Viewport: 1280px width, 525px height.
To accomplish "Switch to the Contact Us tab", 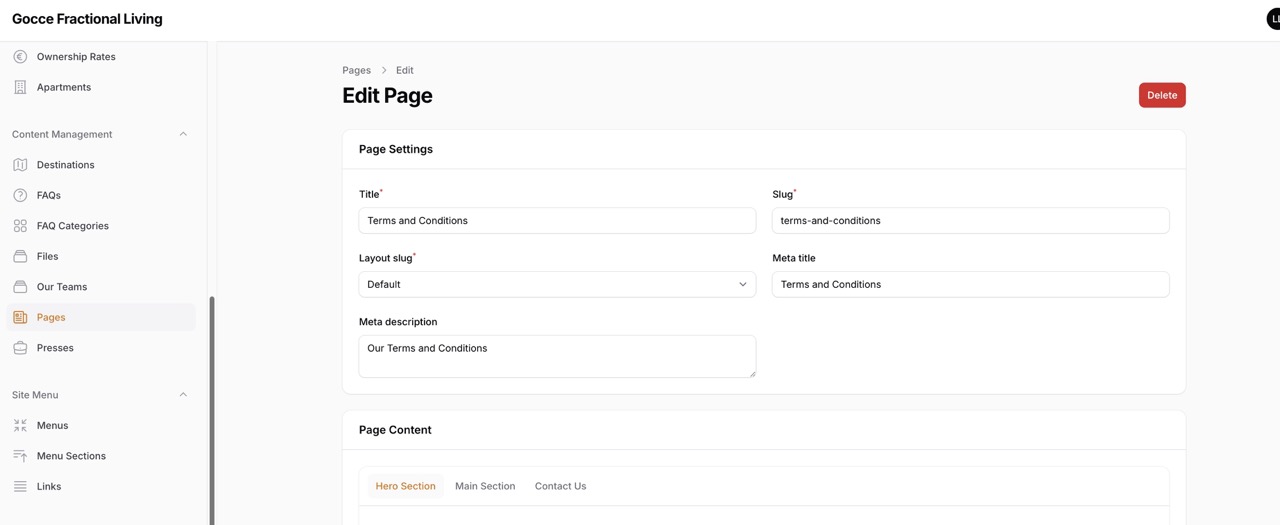I will click(560, 486).
